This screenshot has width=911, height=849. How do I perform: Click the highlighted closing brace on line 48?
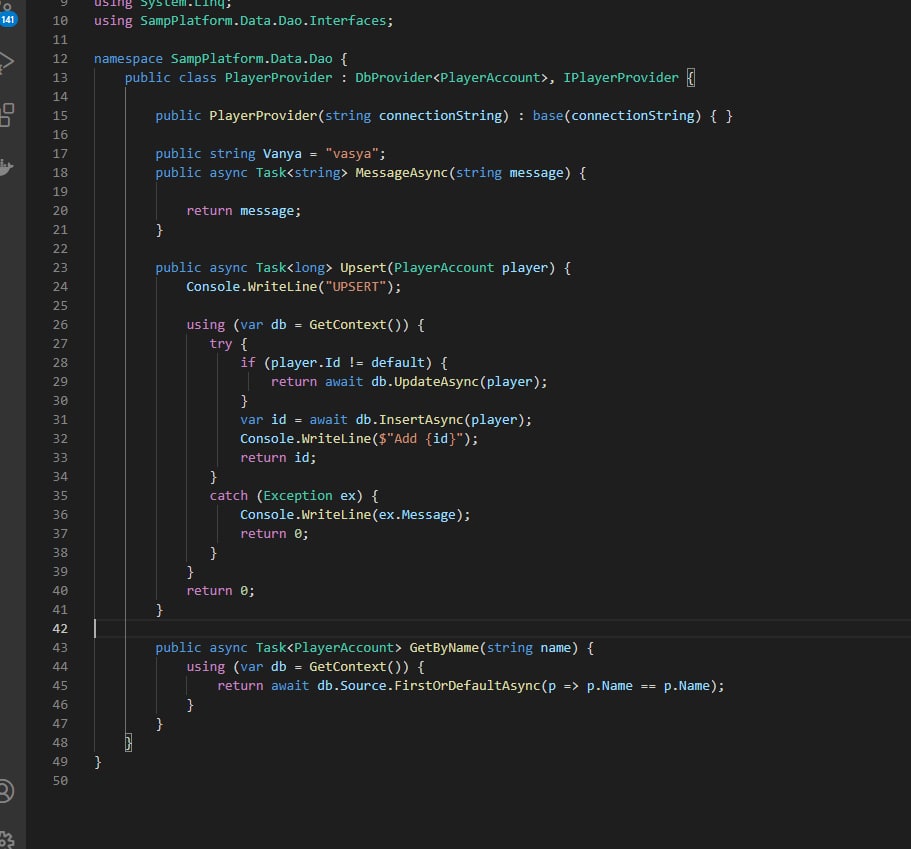click(128, 743)
